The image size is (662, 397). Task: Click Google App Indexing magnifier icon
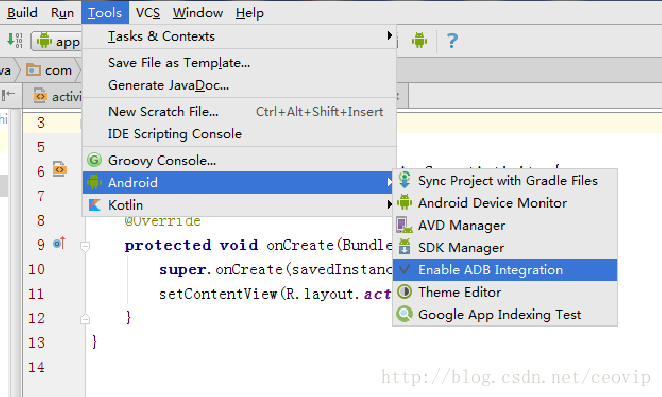(x=404, y=314)
